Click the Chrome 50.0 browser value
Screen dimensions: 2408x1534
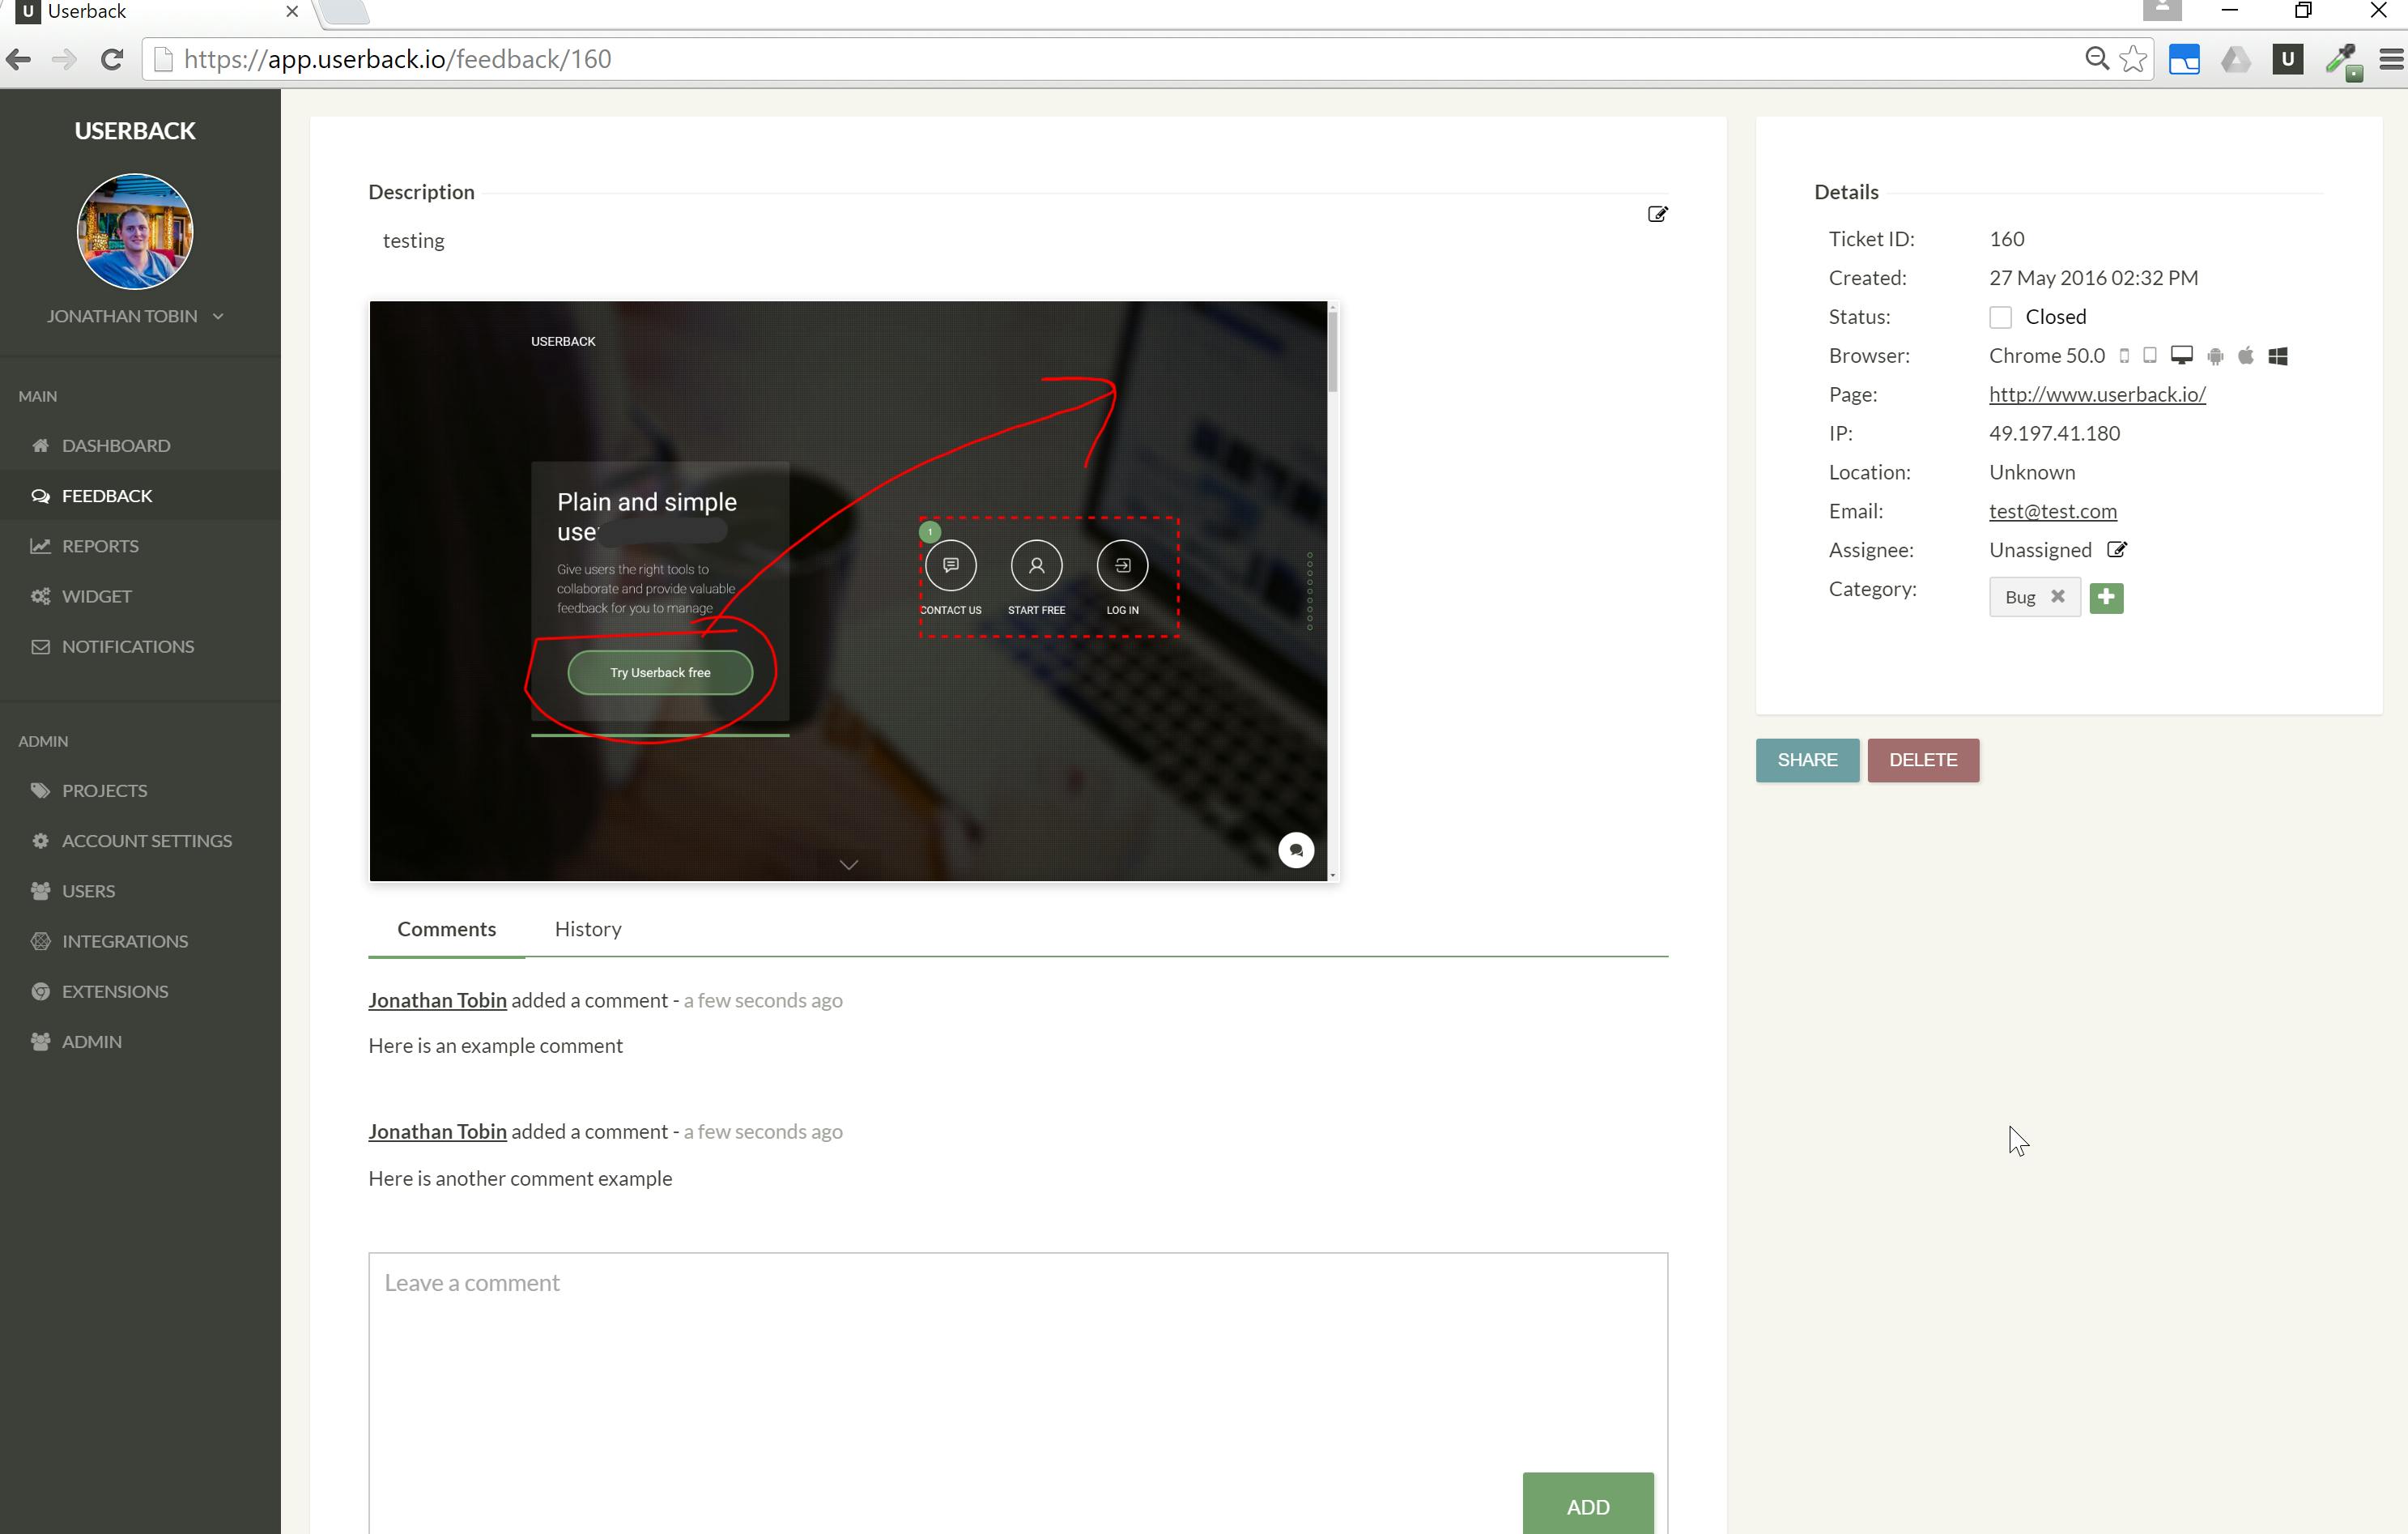tap(2046, 355)
